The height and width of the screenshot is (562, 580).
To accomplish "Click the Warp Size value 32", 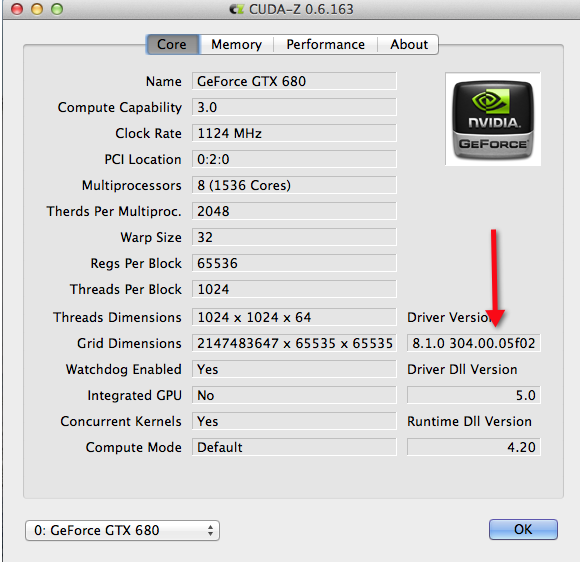I will pyautogui.click(x=294, y=237).
